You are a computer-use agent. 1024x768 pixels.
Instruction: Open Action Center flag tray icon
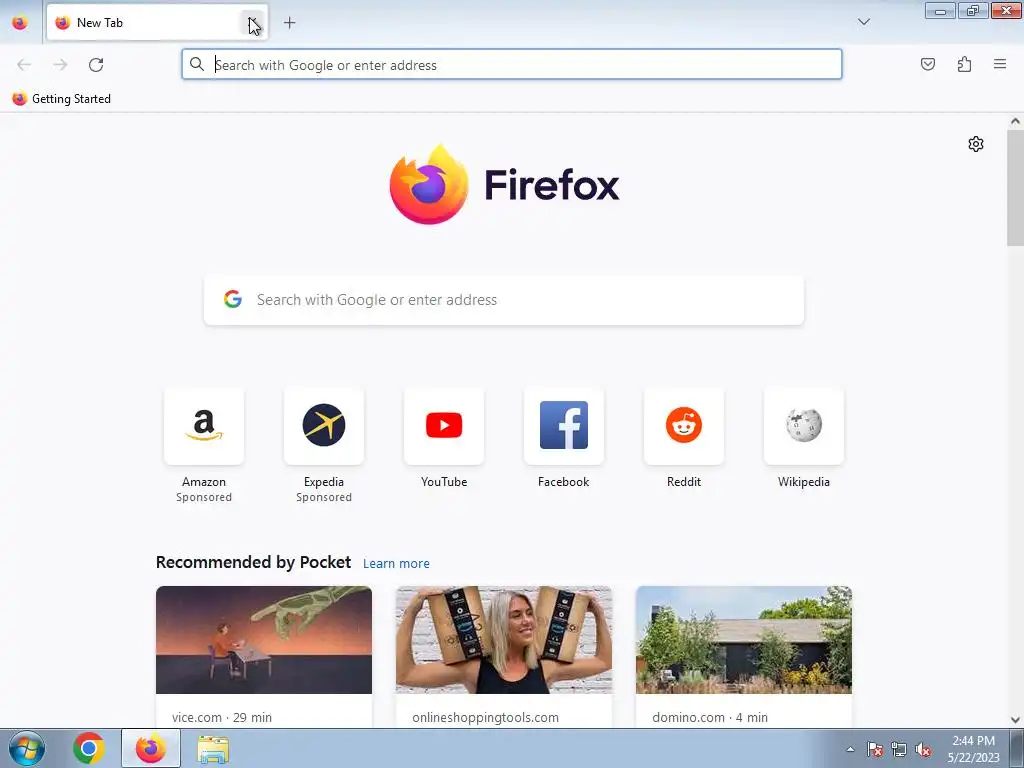point(875,749)
